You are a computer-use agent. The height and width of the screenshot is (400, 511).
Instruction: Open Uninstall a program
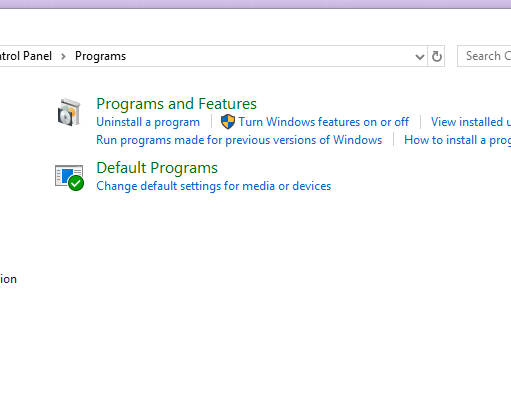coord(148,122)
